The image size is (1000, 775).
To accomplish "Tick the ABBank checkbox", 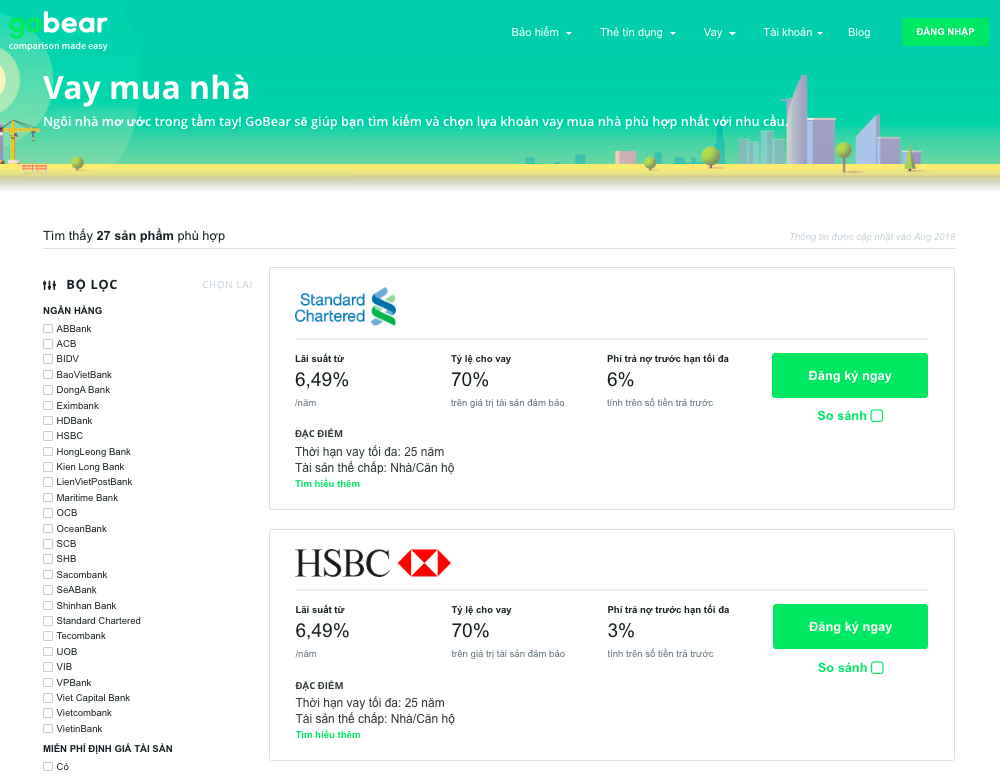I will point(48,328).
